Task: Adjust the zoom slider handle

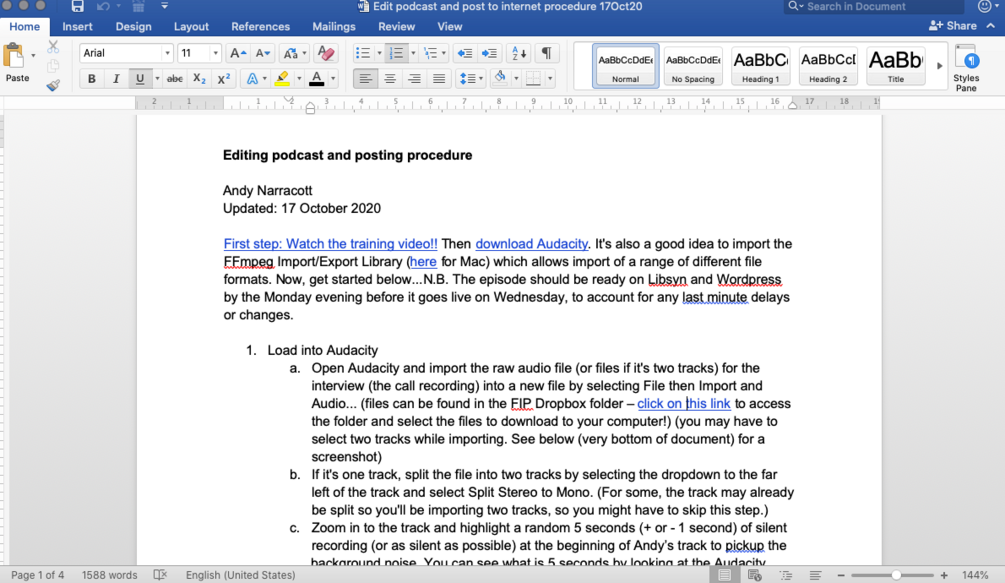Action: coord(896,575)
